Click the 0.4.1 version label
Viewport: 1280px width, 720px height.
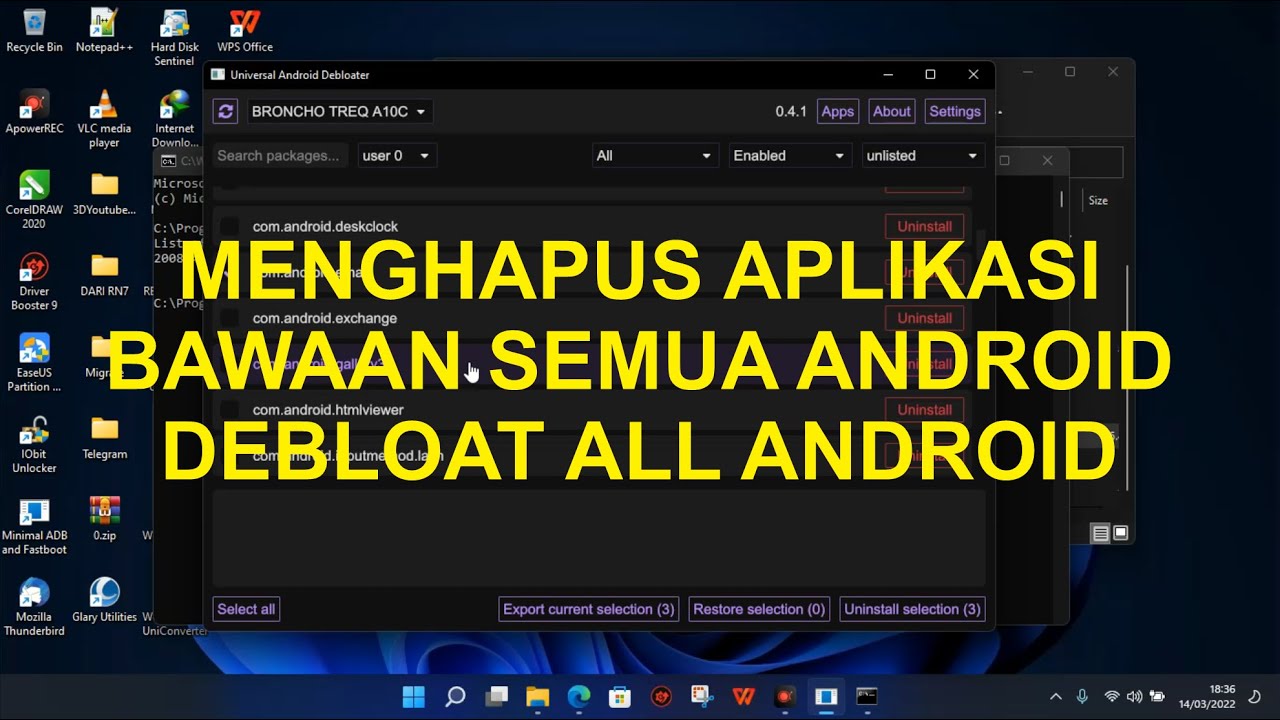coord(791,111)
